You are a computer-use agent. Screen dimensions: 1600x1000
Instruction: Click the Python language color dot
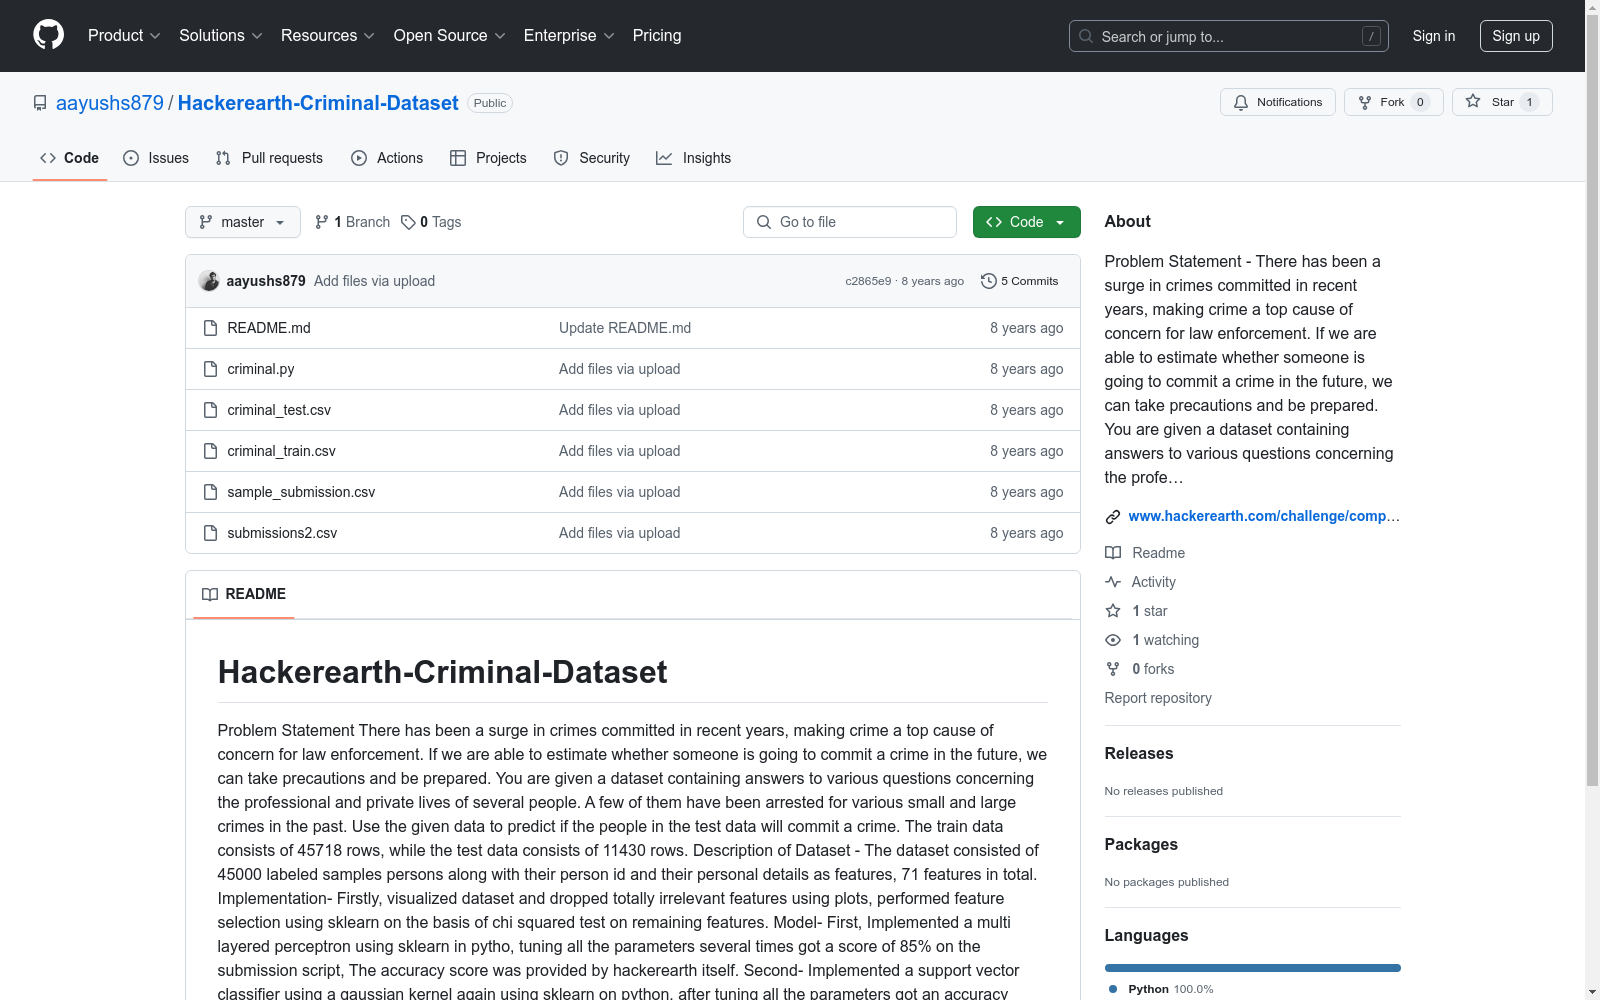point(1113,989)
